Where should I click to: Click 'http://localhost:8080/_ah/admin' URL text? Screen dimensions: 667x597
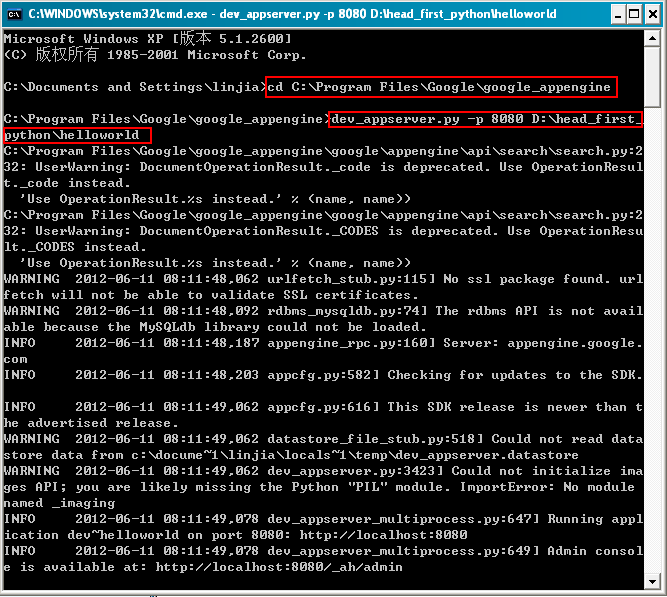click(279, 567)
